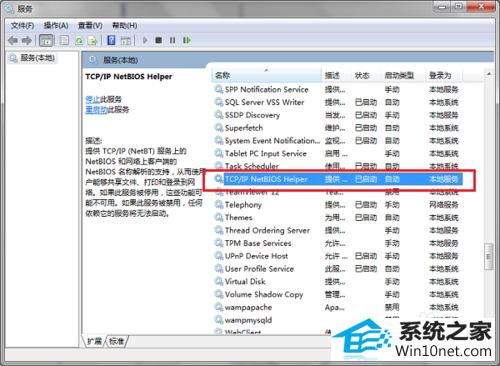This screenshot has width=500, height=366.
Task: Open the 查看(V) menu
Action: coord(90,26)
